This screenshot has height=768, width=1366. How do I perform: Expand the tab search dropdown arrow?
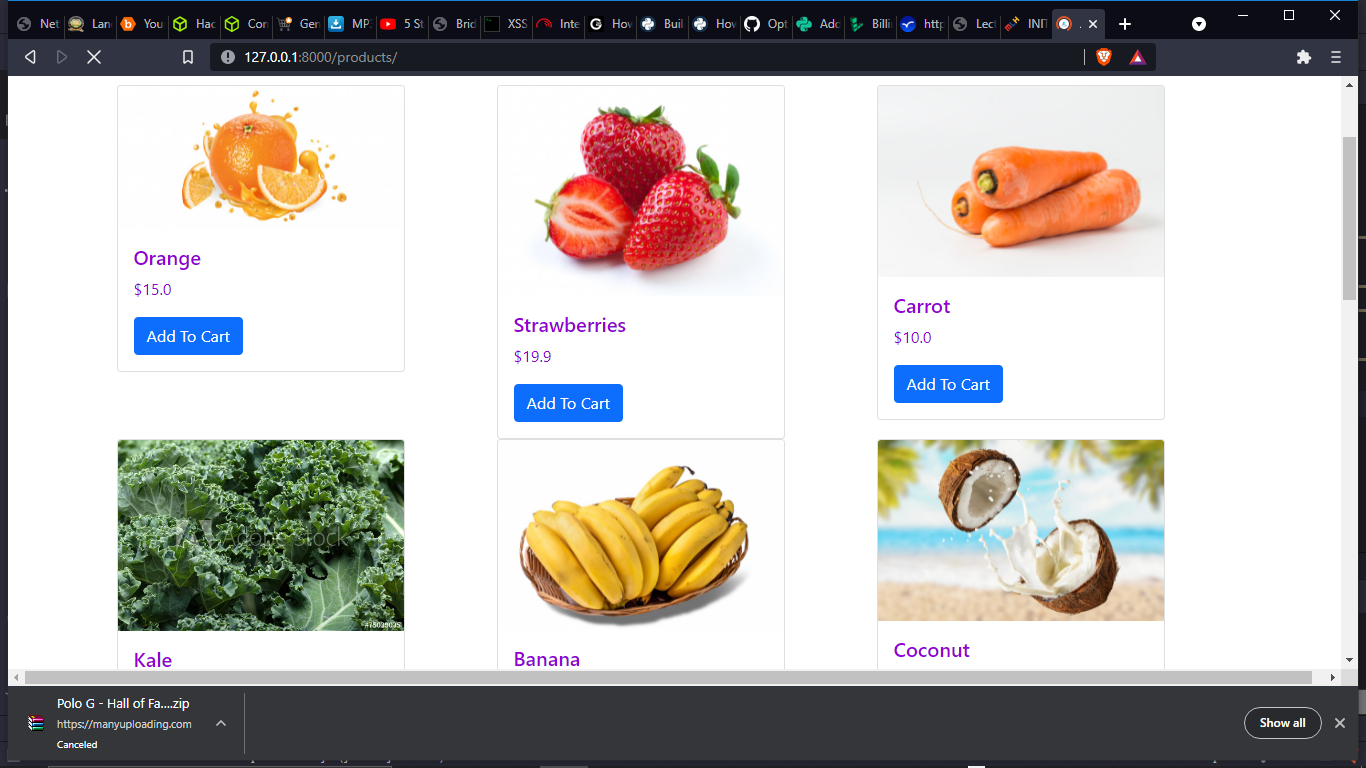pos(1199,24)
